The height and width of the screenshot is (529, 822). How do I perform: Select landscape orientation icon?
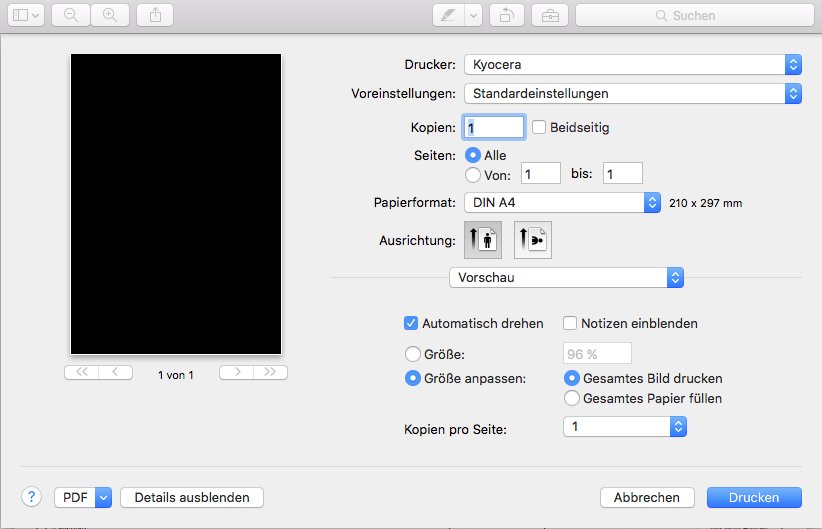pyautogui.click(x=533, y=240)
